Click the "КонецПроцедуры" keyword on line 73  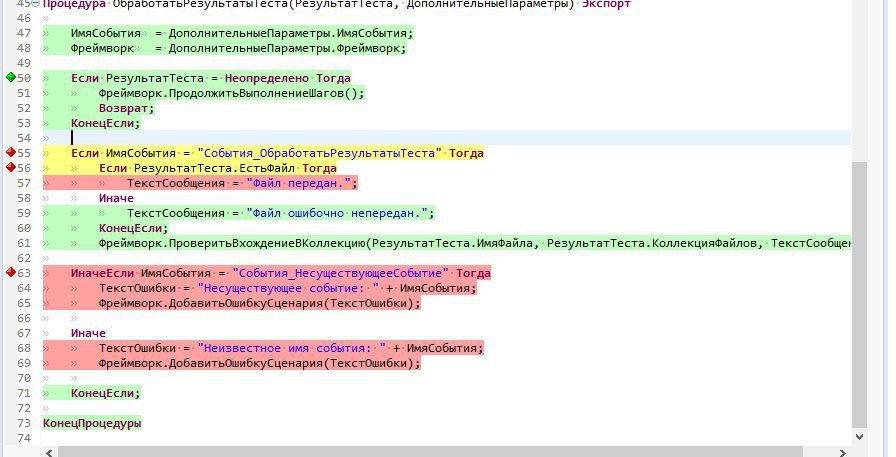click(92, 423)
